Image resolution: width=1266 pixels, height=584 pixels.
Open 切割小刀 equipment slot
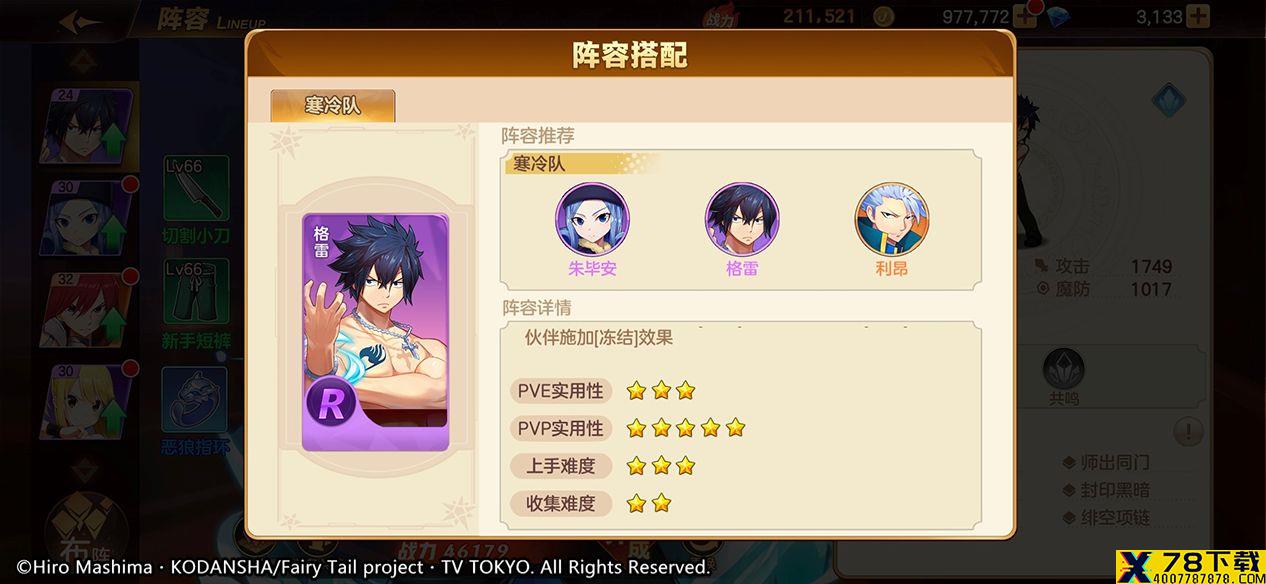pyautogui.click(x=196, y=189)
